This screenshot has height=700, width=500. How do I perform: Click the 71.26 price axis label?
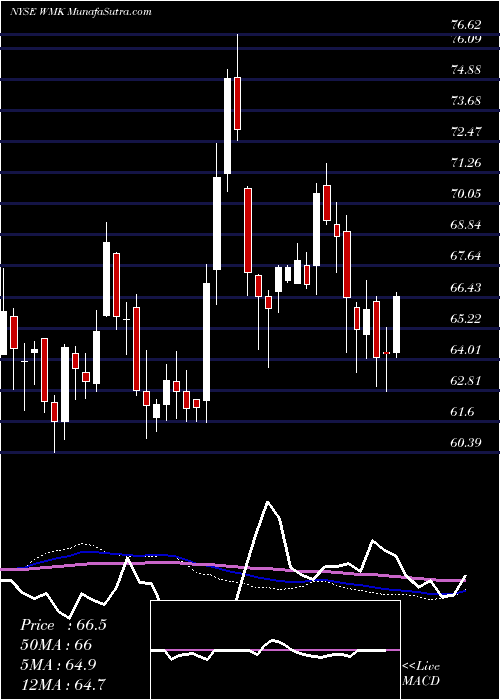(x=465, y=163)
